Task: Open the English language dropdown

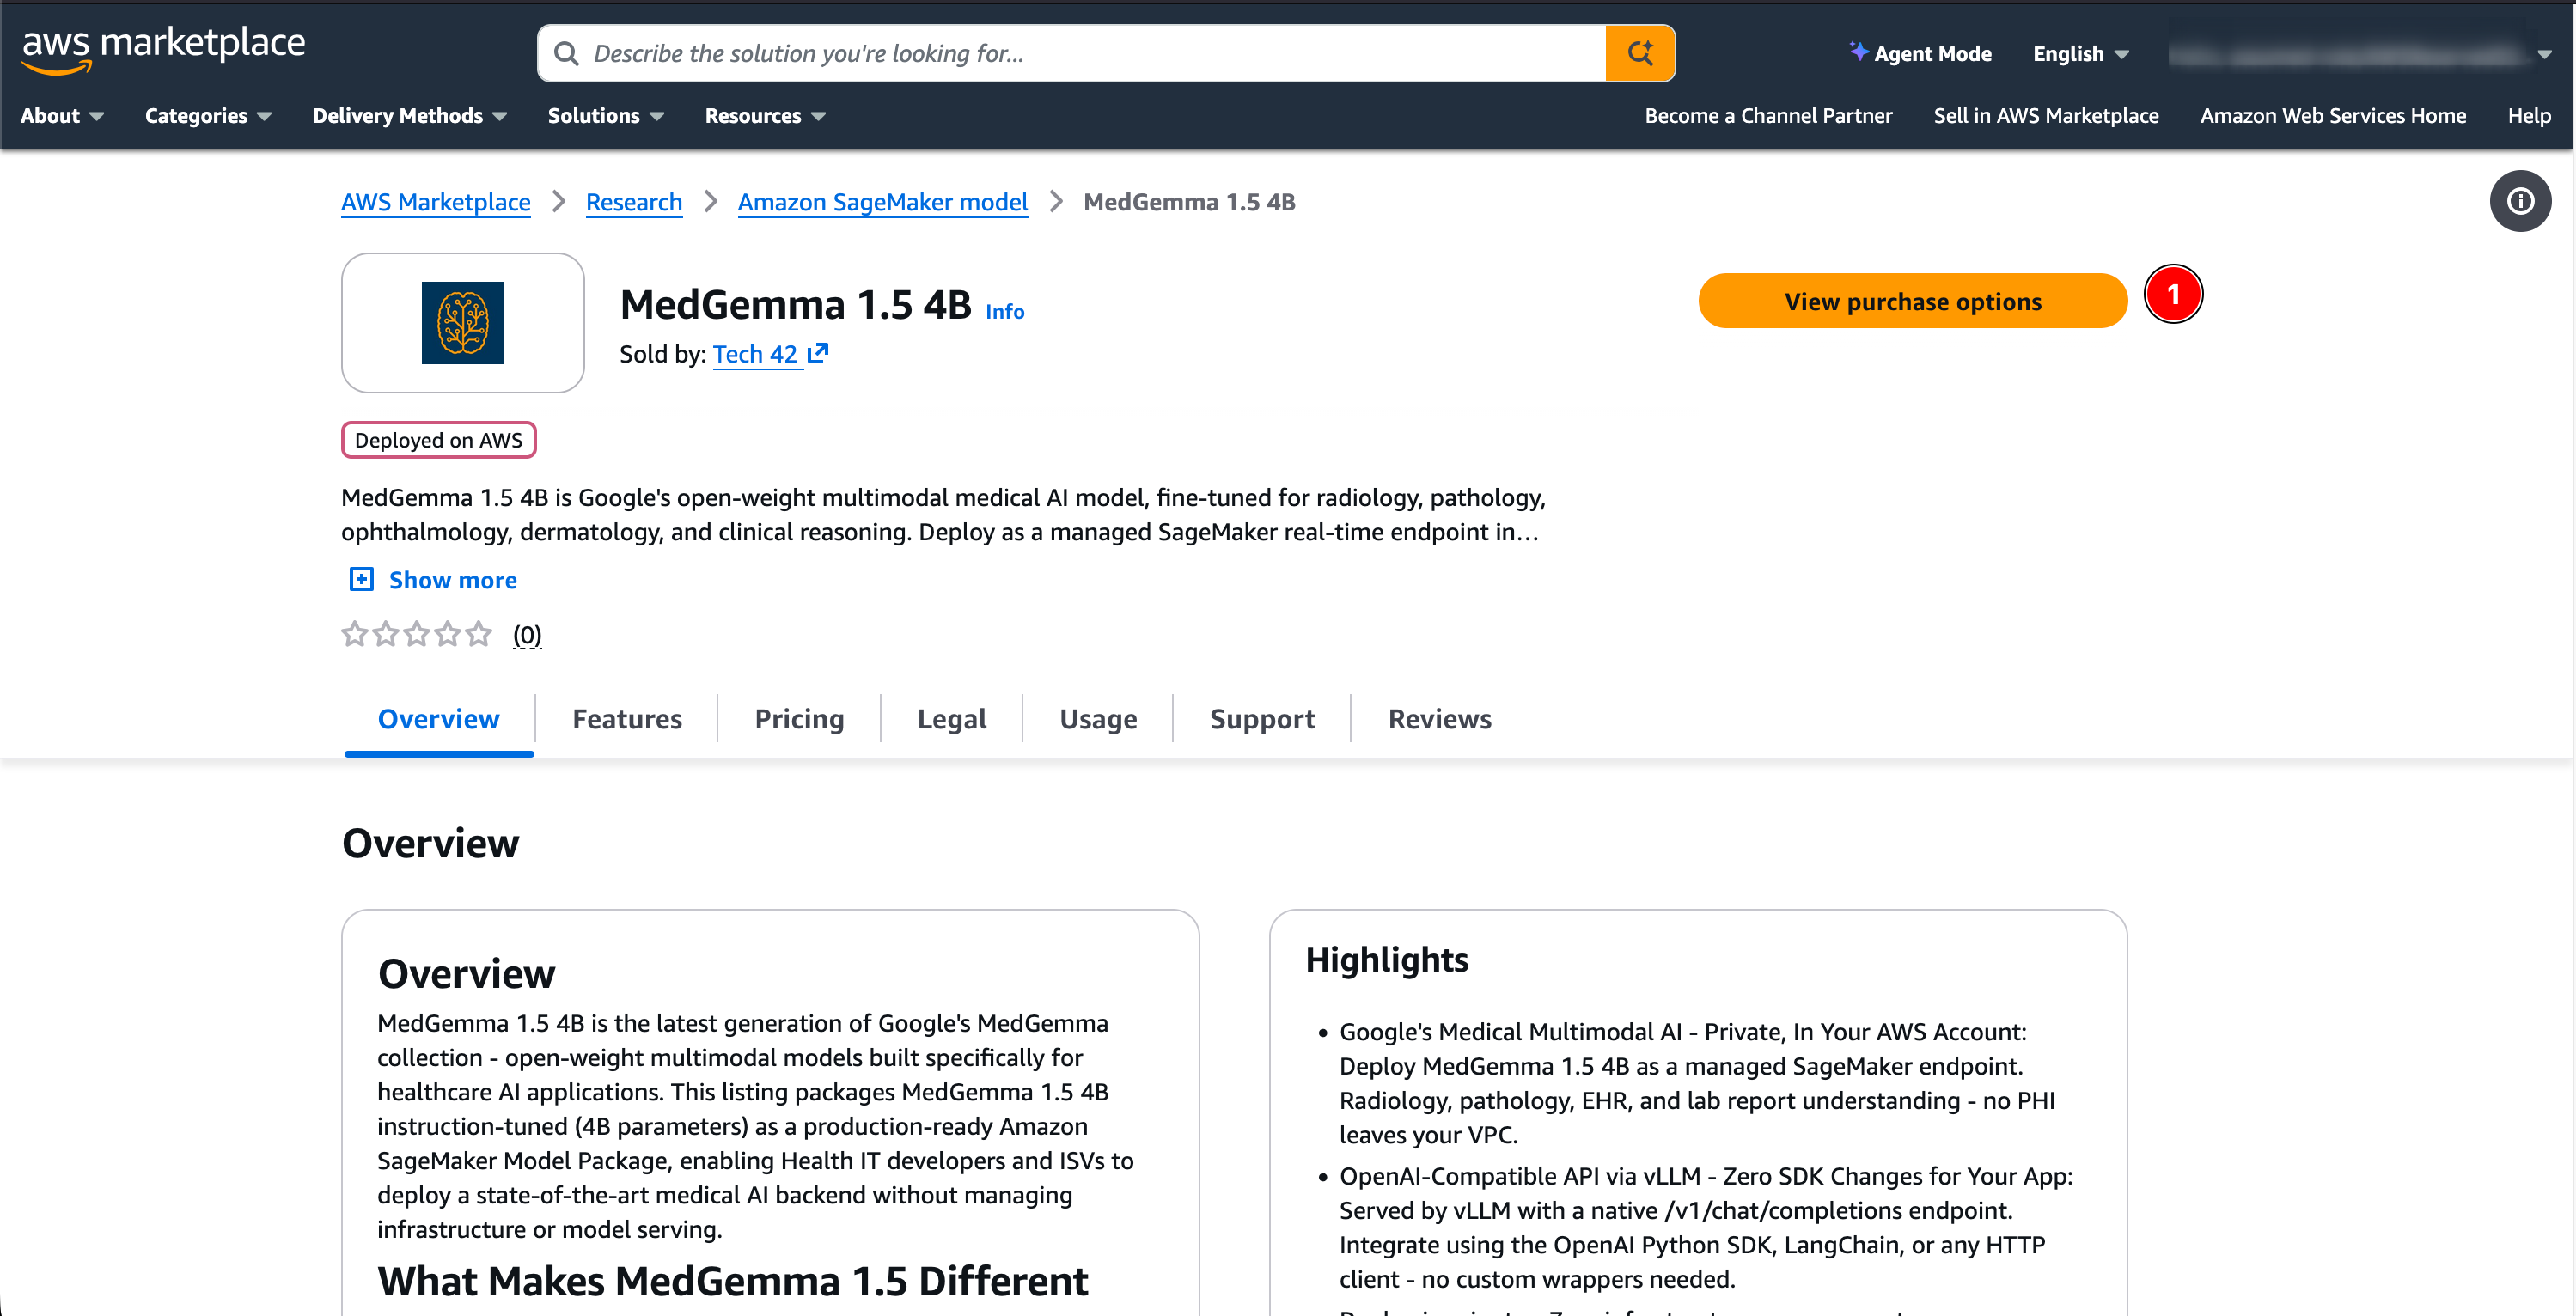Action: coord(2081,54)
